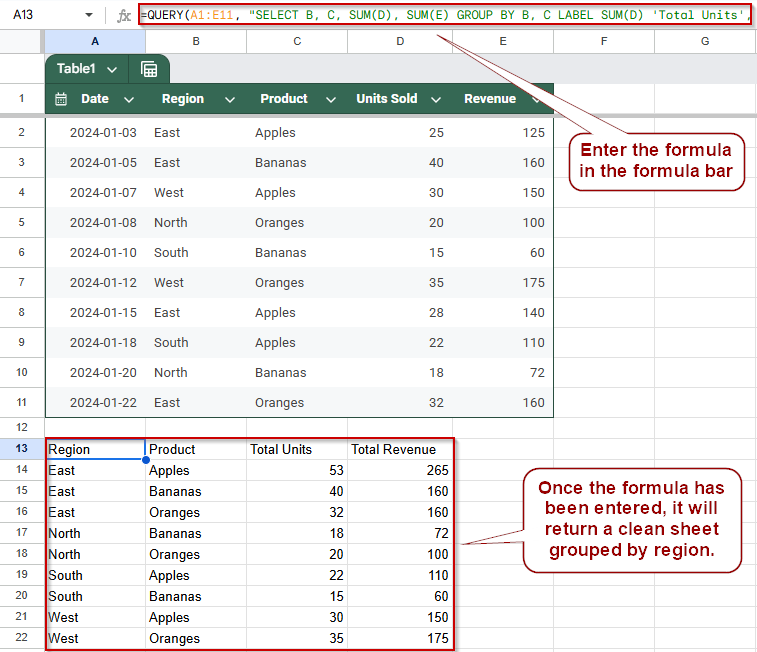Open the Region column filter dropdown
The height and width of the screenshot is (652, 757).
click(230, 99)
